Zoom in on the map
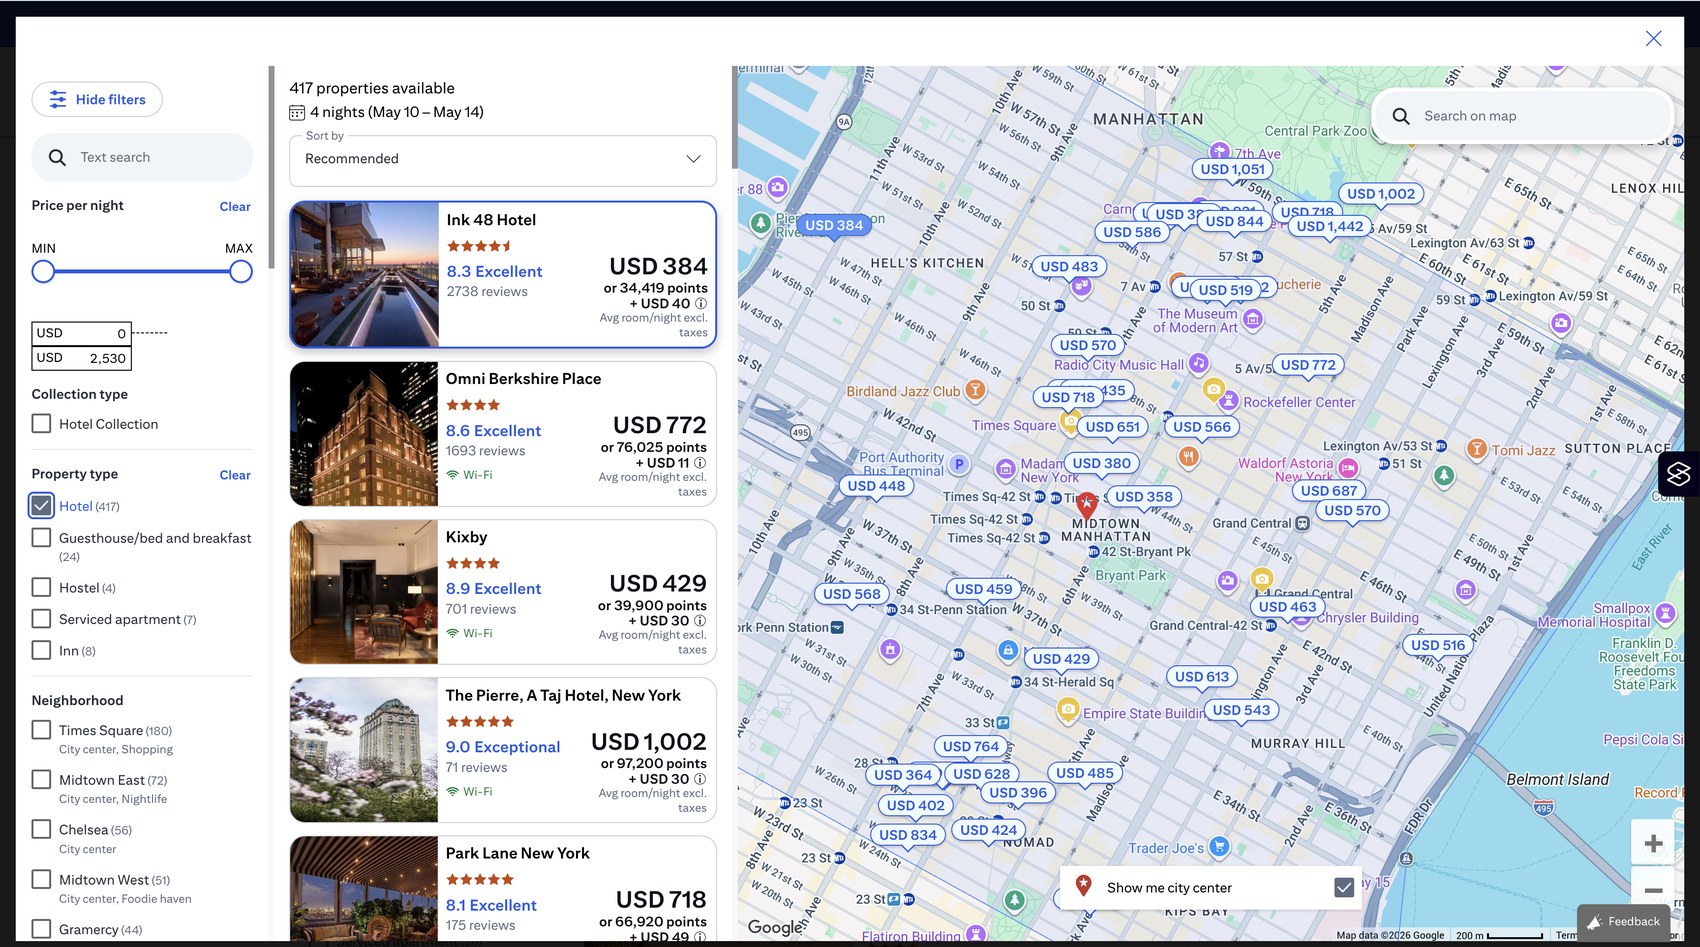The width and height of the screenshot is (1700, 947). [x=1653, y=844]
